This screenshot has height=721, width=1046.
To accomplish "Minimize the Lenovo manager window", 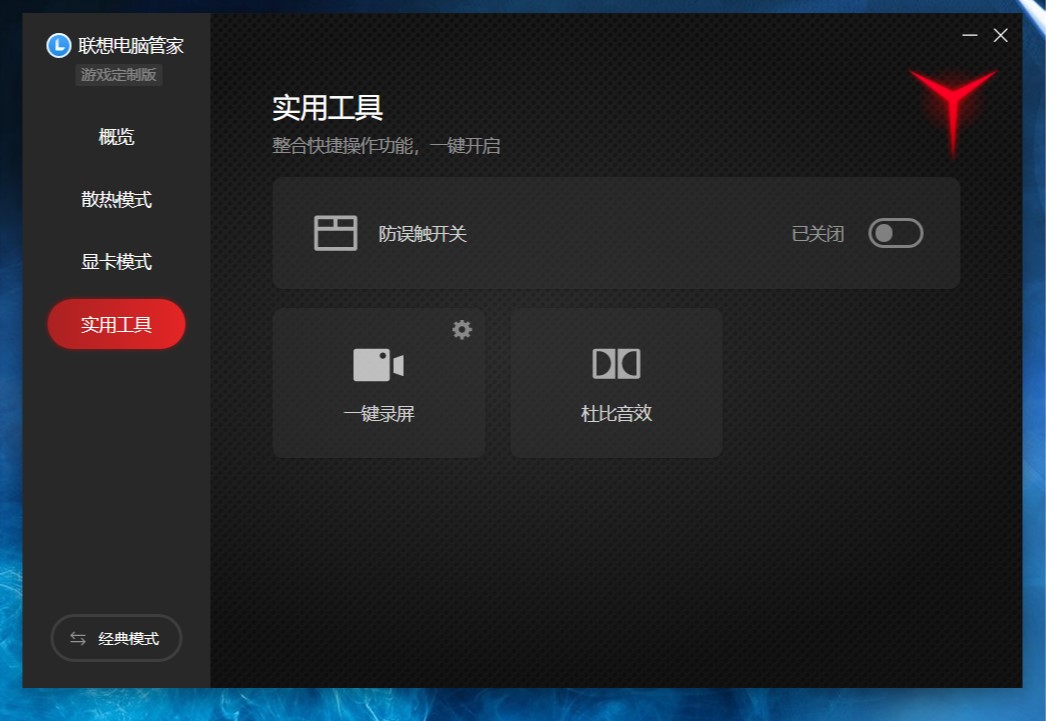I will [x=967, y=35].
